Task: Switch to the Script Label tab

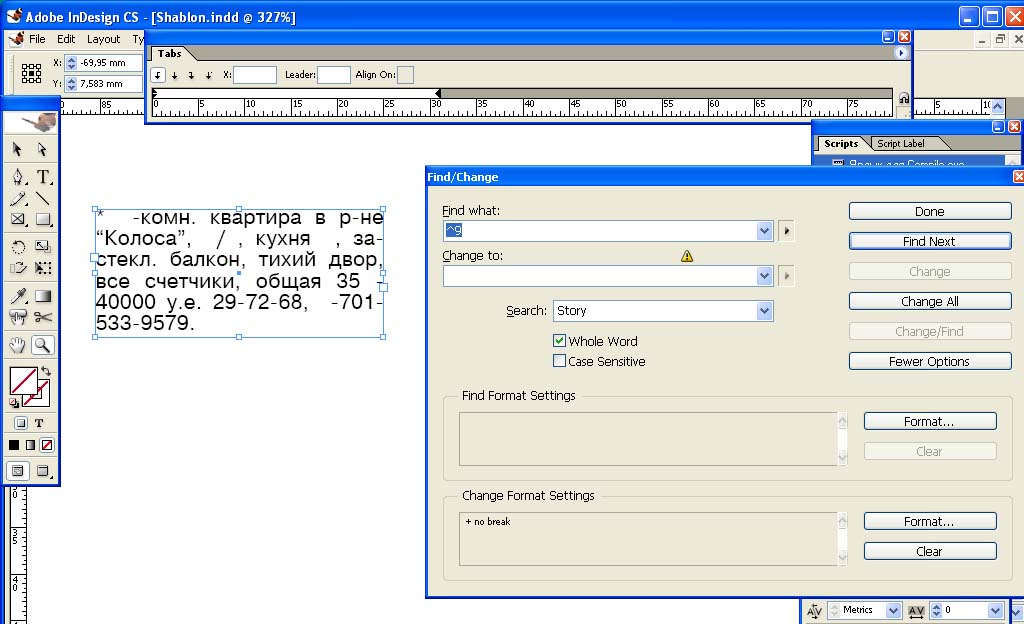Action: coord(901,144)
